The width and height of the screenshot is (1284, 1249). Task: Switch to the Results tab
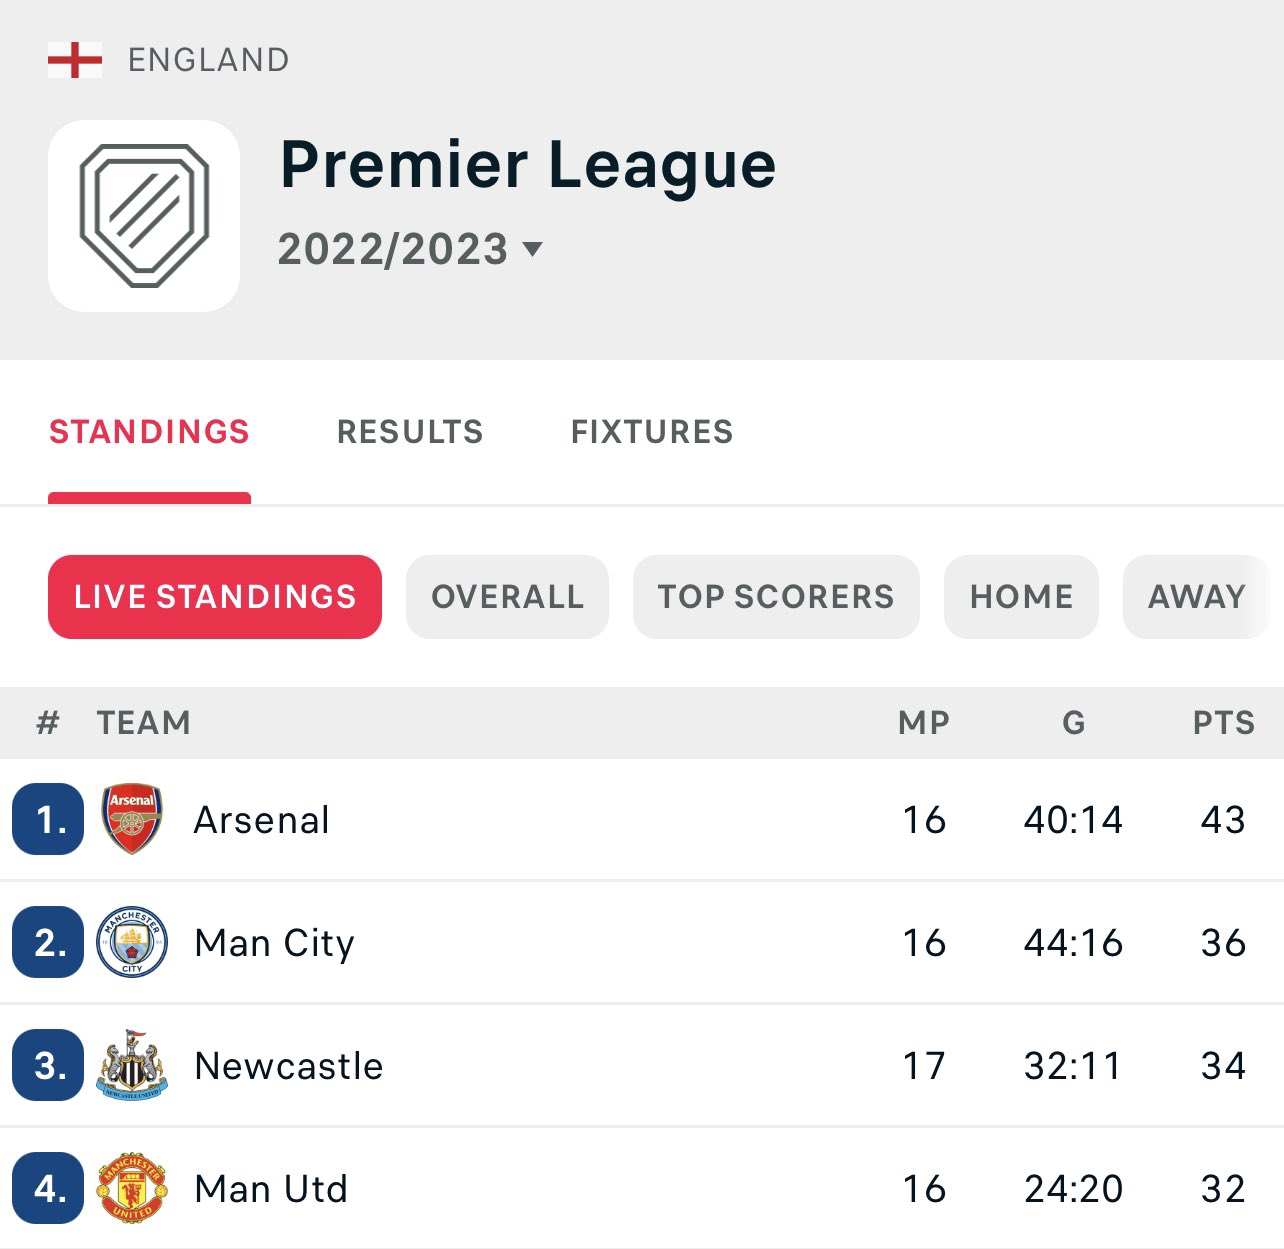410,432
